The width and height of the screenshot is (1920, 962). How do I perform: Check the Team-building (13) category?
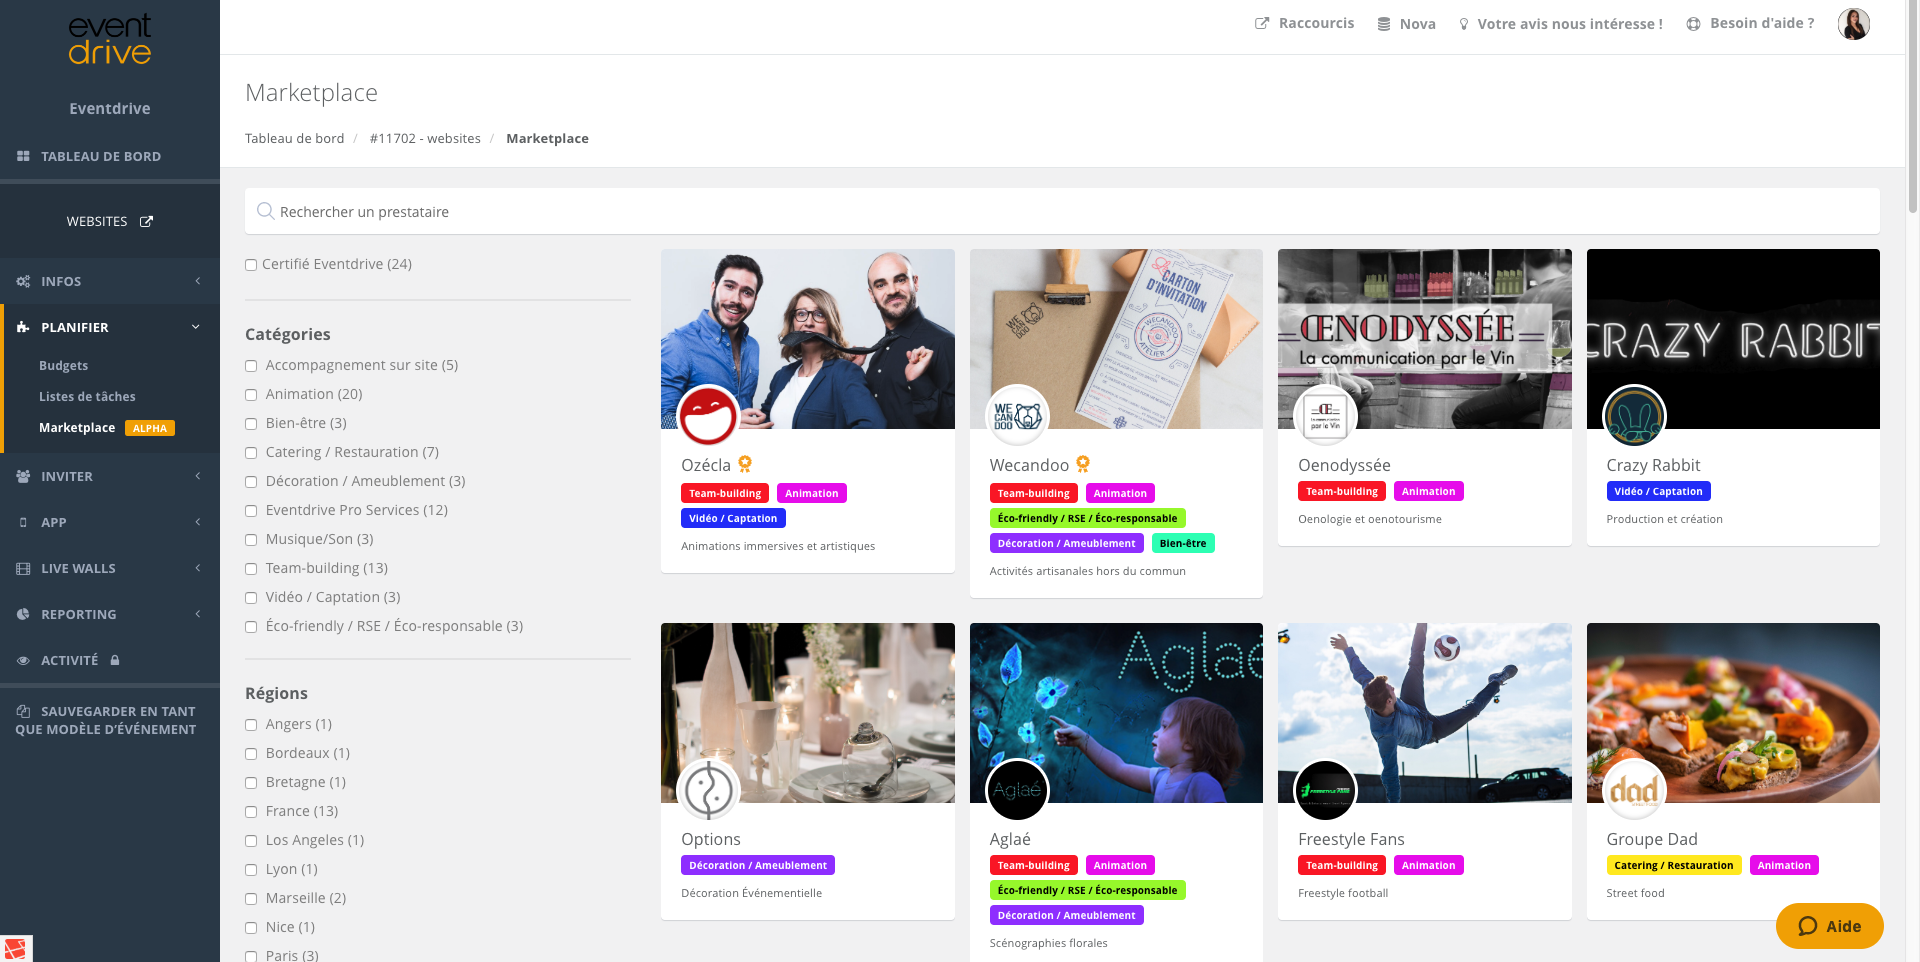click(251, 569)
